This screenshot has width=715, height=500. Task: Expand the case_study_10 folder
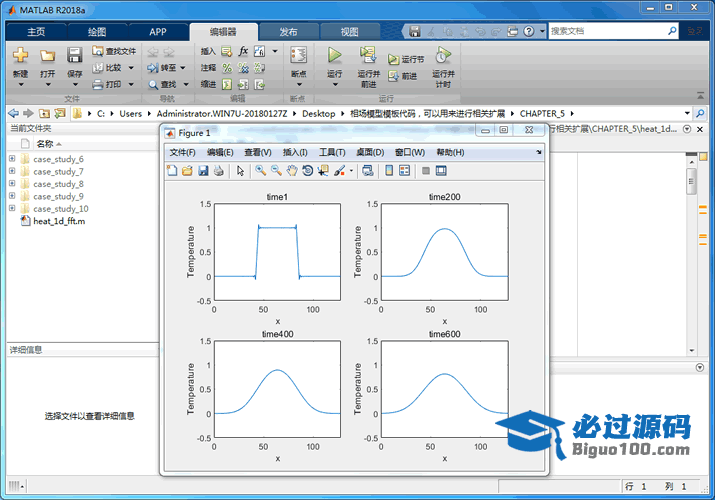click(12, 208)
